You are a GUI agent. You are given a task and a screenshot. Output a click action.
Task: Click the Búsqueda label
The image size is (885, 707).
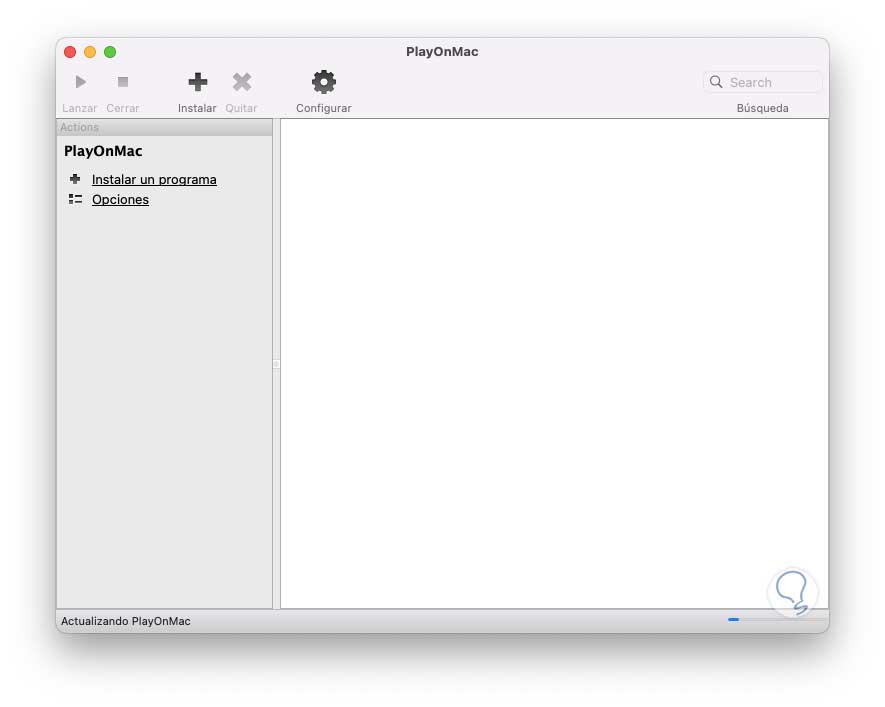tap(763, 108)
